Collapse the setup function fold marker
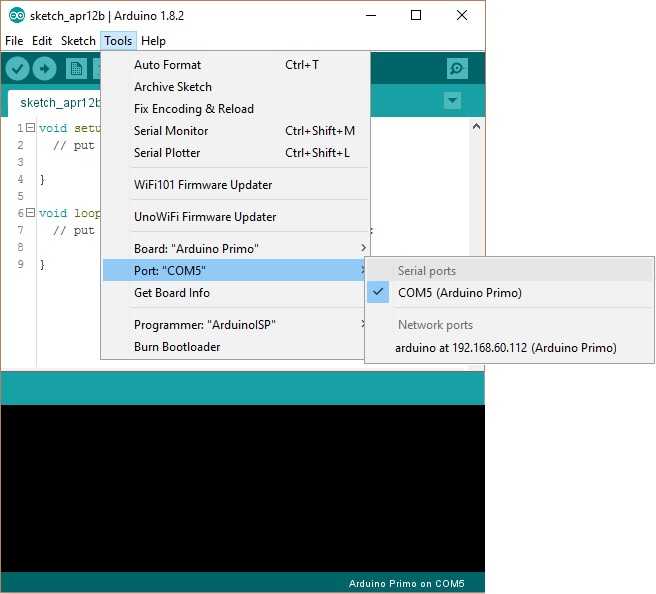 (30, 129)
